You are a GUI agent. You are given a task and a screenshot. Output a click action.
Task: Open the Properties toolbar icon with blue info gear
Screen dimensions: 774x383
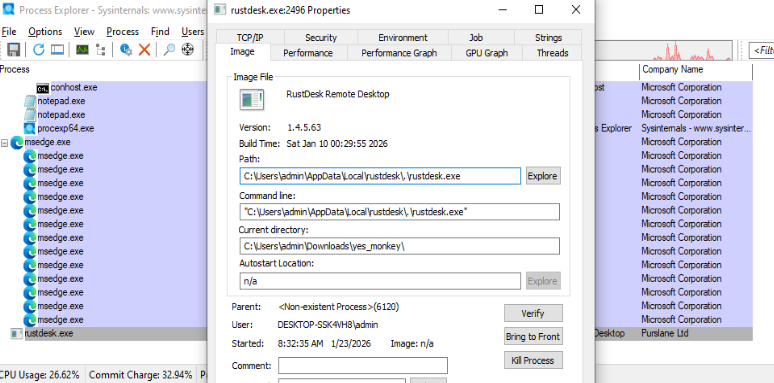[x=126, y=49]
